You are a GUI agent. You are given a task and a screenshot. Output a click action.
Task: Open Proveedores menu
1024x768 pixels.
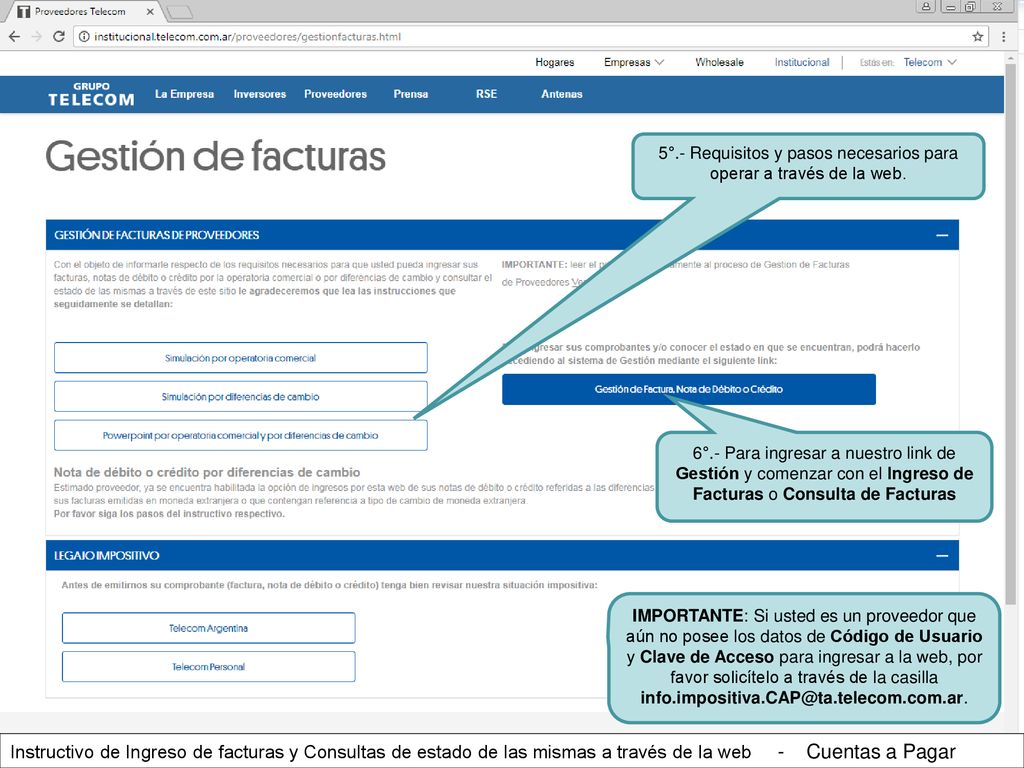(335, 94)
